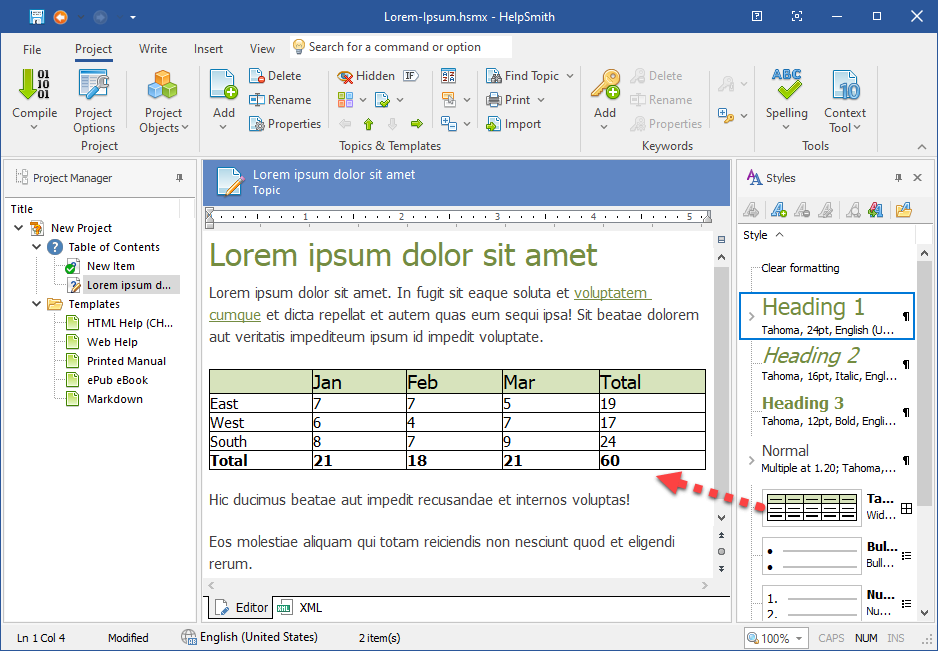Click the command search box

401,47
